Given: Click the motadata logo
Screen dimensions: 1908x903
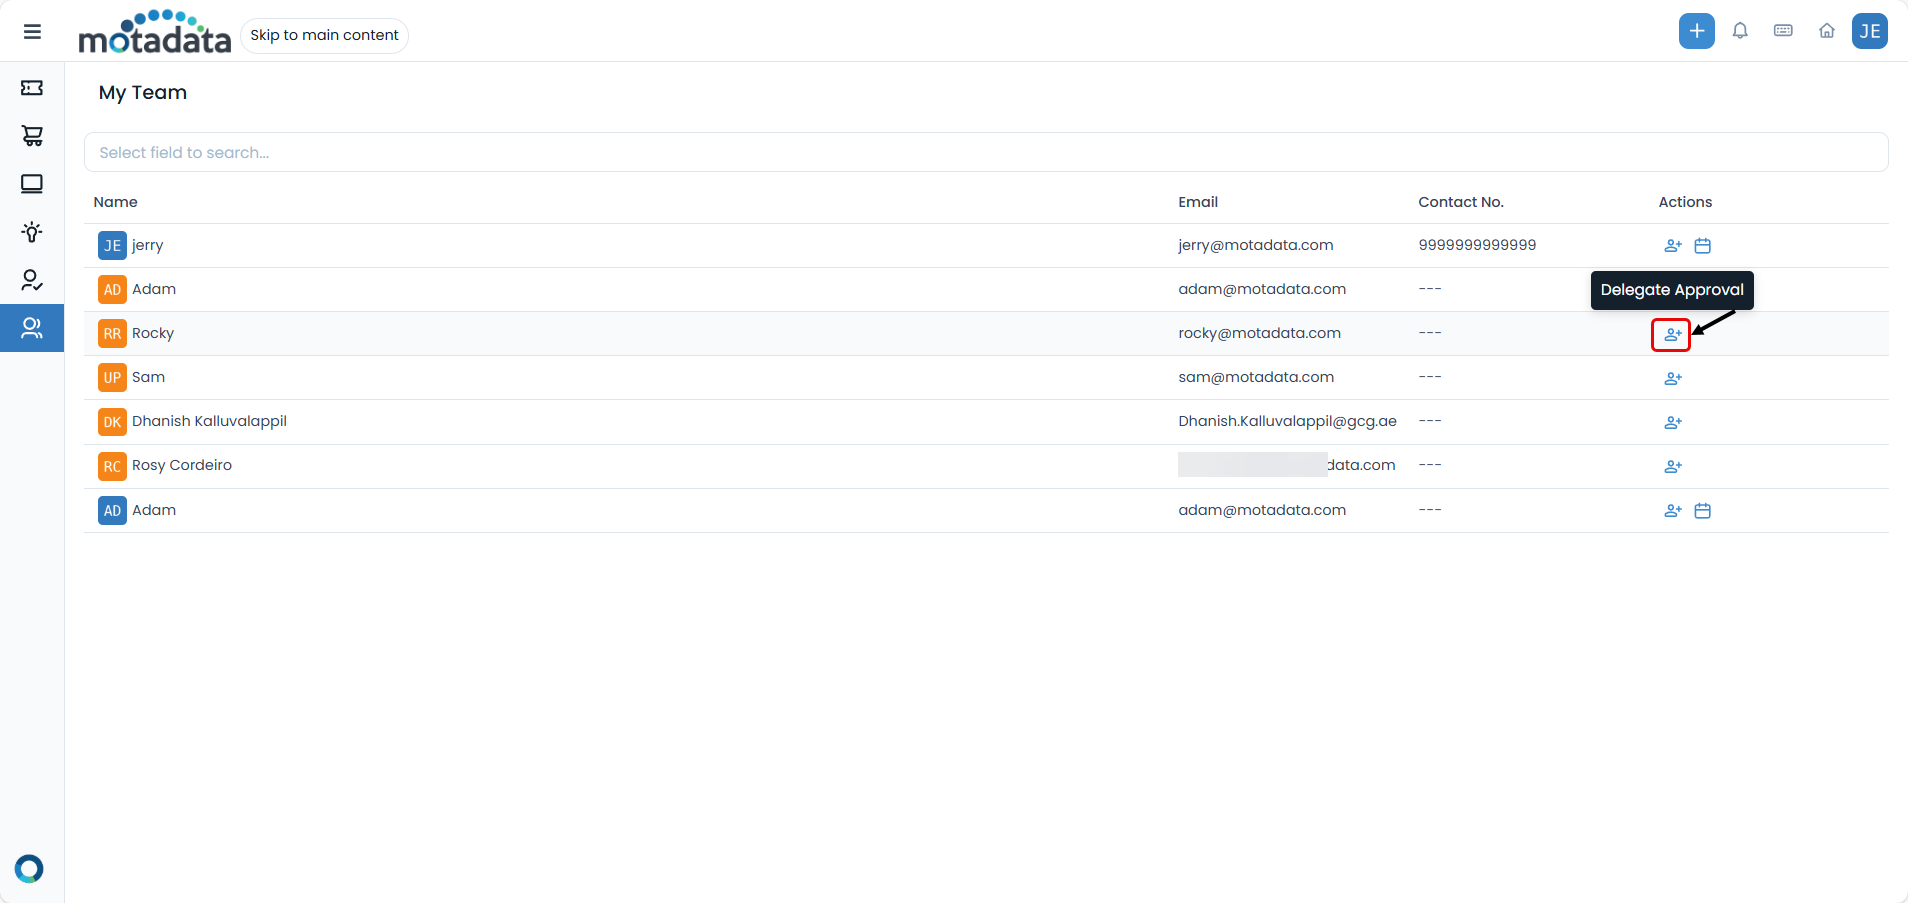Looking at the screenshot, I should [155, 32].
